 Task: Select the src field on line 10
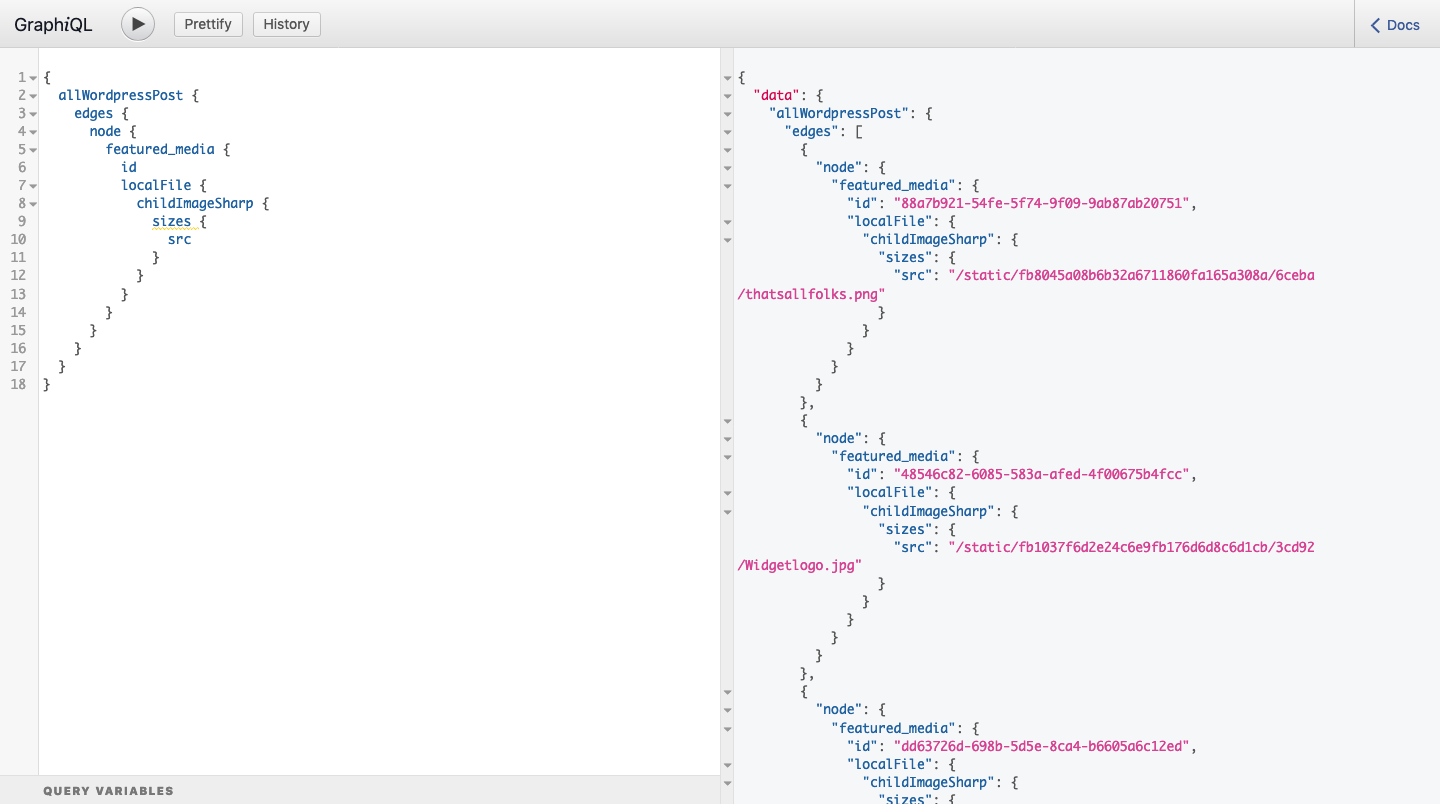(x=178, y=239)
